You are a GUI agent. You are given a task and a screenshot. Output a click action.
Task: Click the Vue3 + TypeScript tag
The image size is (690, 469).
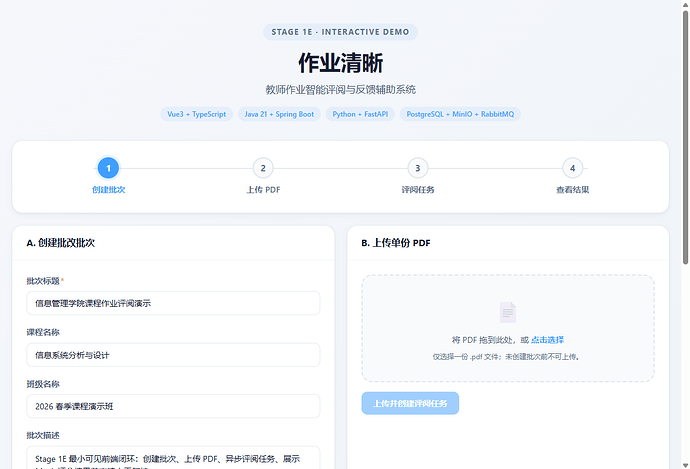pos(196,114)
